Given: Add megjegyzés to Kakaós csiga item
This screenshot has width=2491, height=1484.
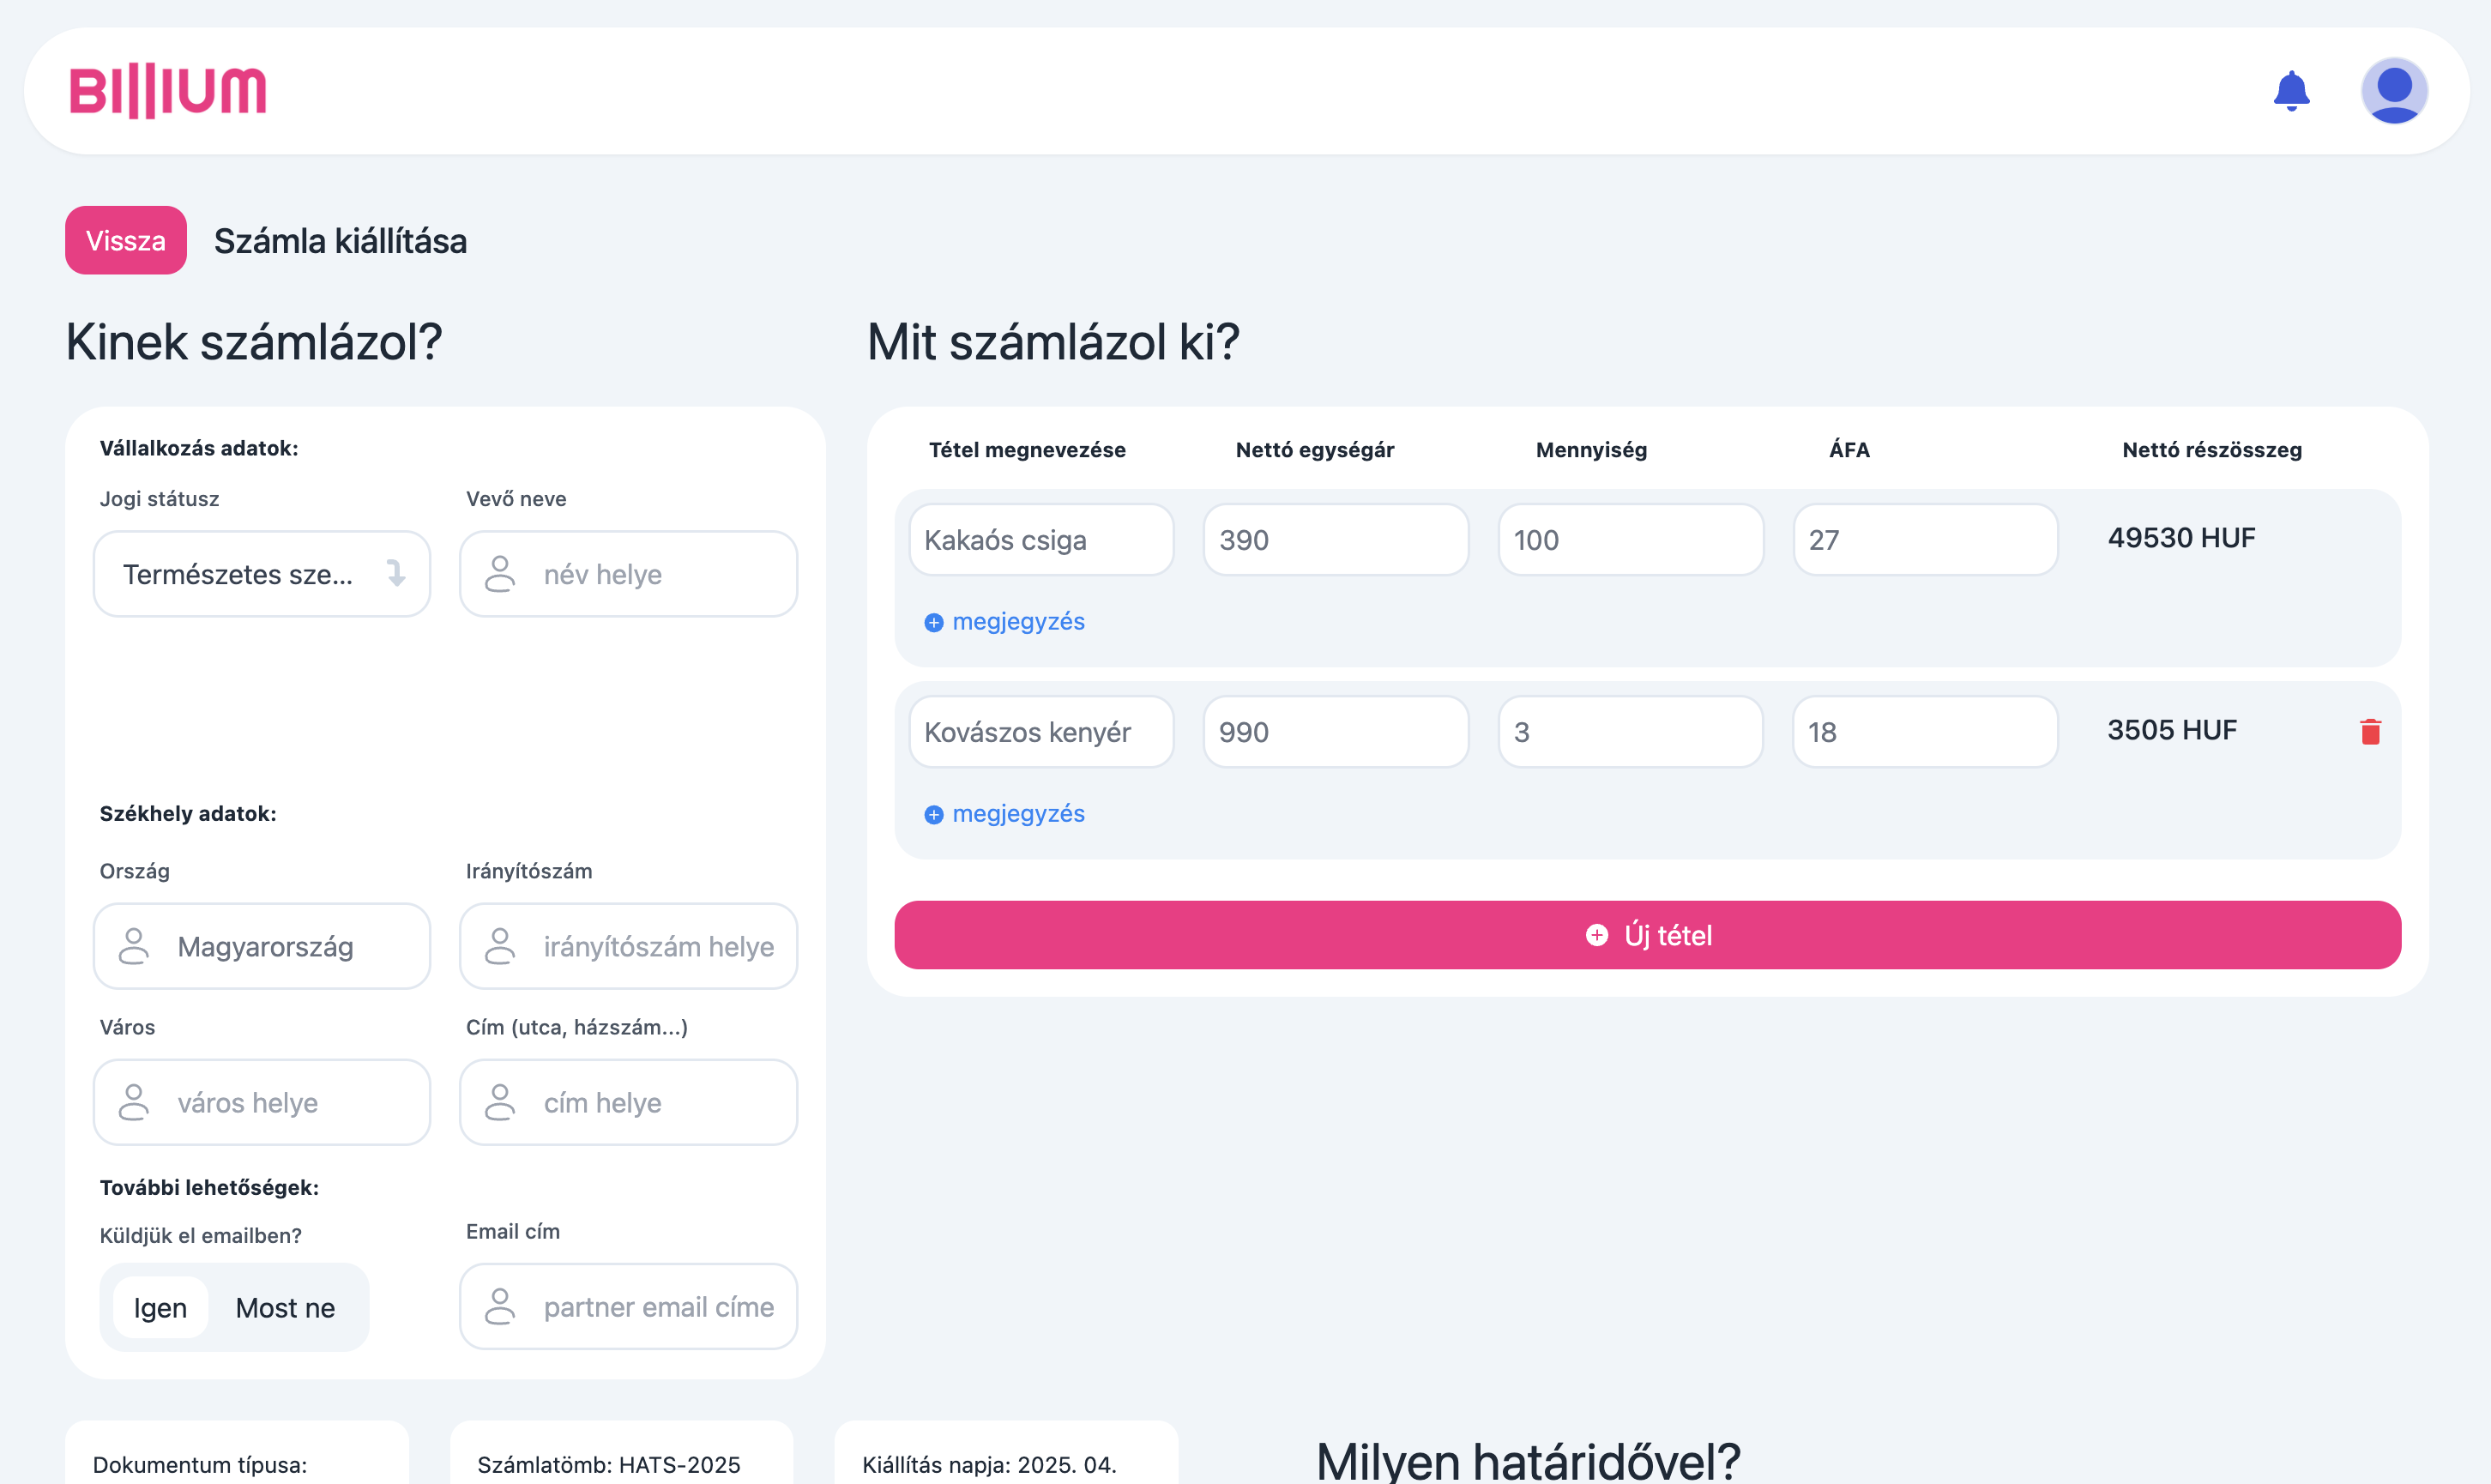Looking at the screenshot, I should 1017,622.
